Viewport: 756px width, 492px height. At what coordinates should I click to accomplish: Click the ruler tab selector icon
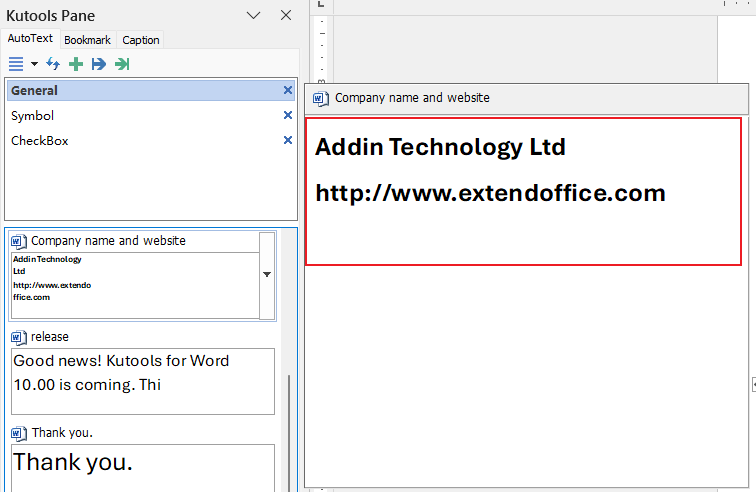click(x=322, y=4)
